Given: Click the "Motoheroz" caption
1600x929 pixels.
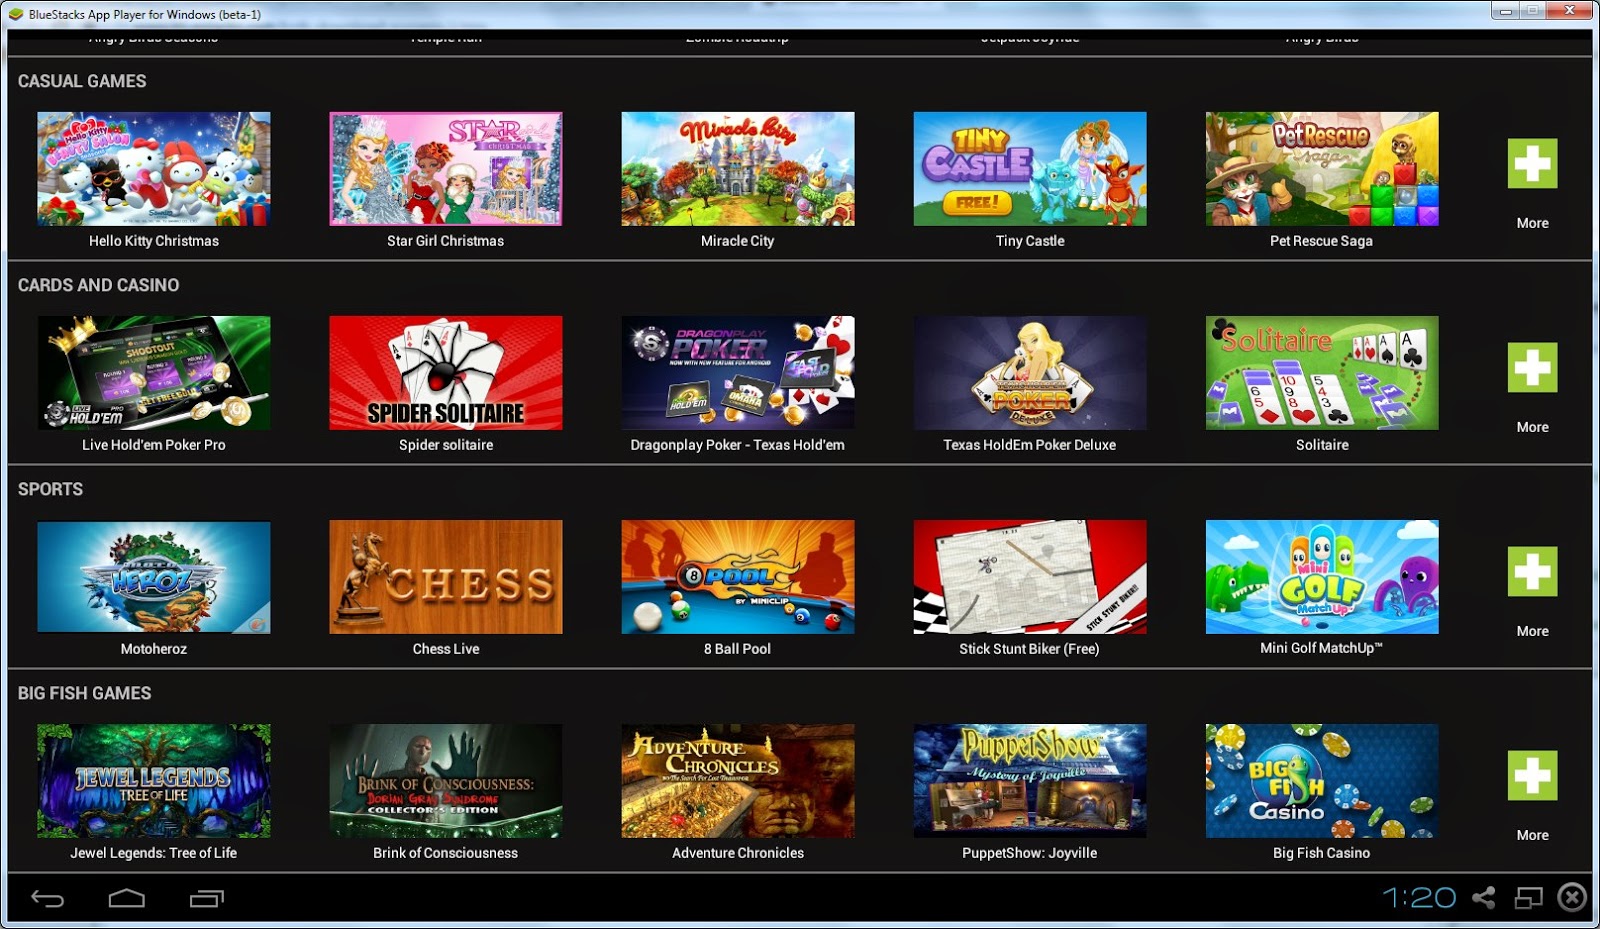Looking at the screenshot, I should point(154,649).
